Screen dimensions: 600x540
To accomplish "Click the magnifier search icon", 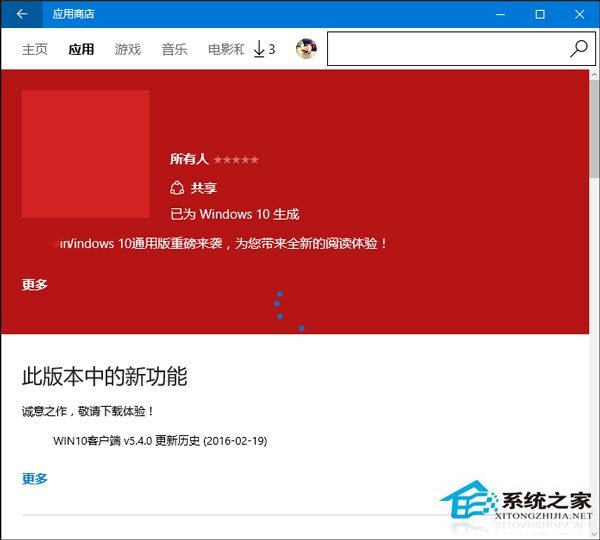I will tap(579, 49).
